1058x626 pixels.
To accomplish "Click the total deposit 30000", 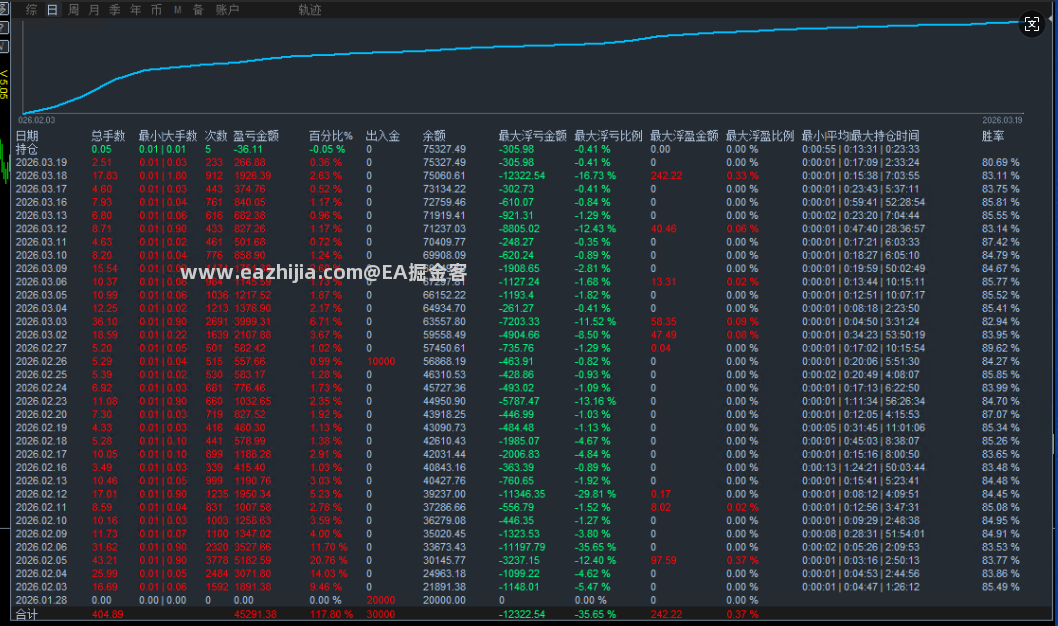I will point(381,615).
